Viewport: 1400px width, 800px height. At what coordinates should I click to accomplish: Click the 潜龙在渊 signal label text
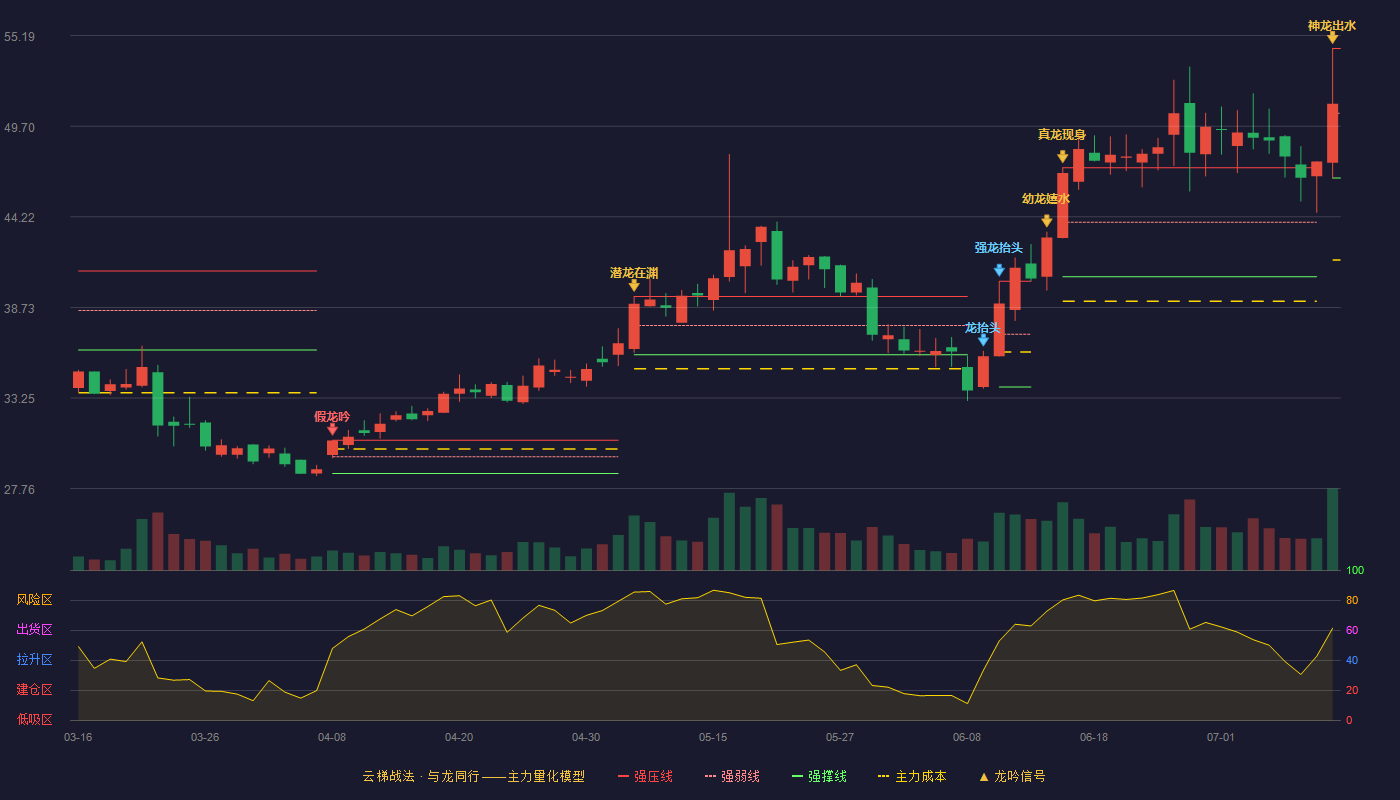[x=634, y=273]
